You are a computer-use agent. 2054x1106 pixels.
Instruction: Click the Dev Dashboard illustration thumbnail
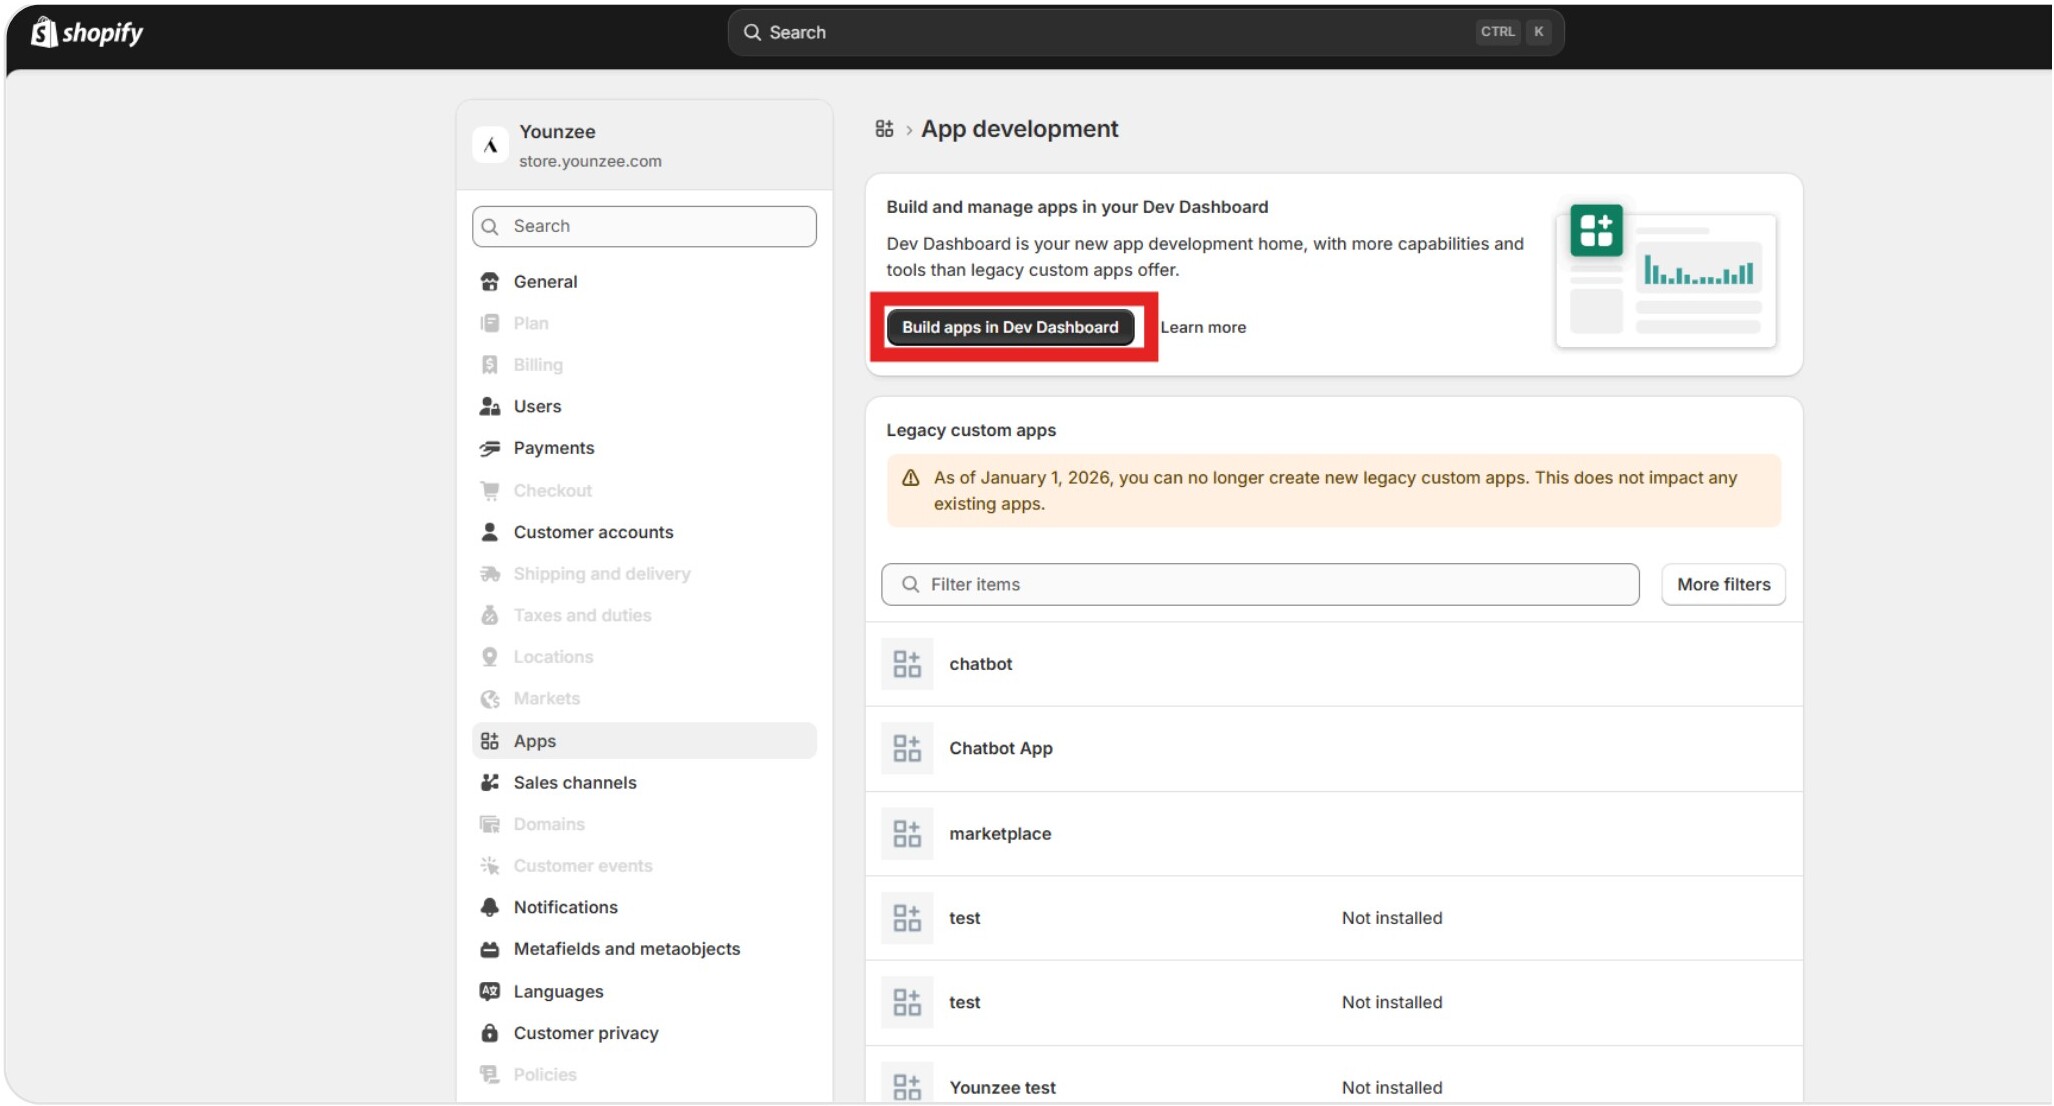[1666, 276]
